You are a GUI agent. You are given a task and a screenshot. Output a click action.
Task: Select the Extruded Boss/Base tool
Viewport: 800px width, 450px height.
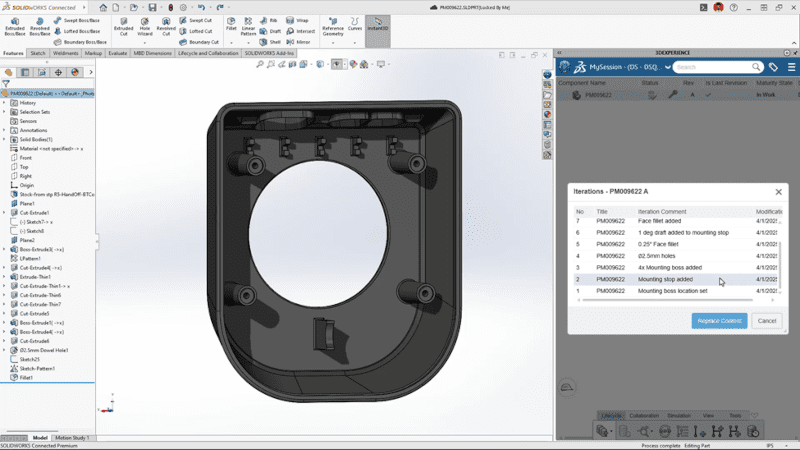(x=15, y=24)
